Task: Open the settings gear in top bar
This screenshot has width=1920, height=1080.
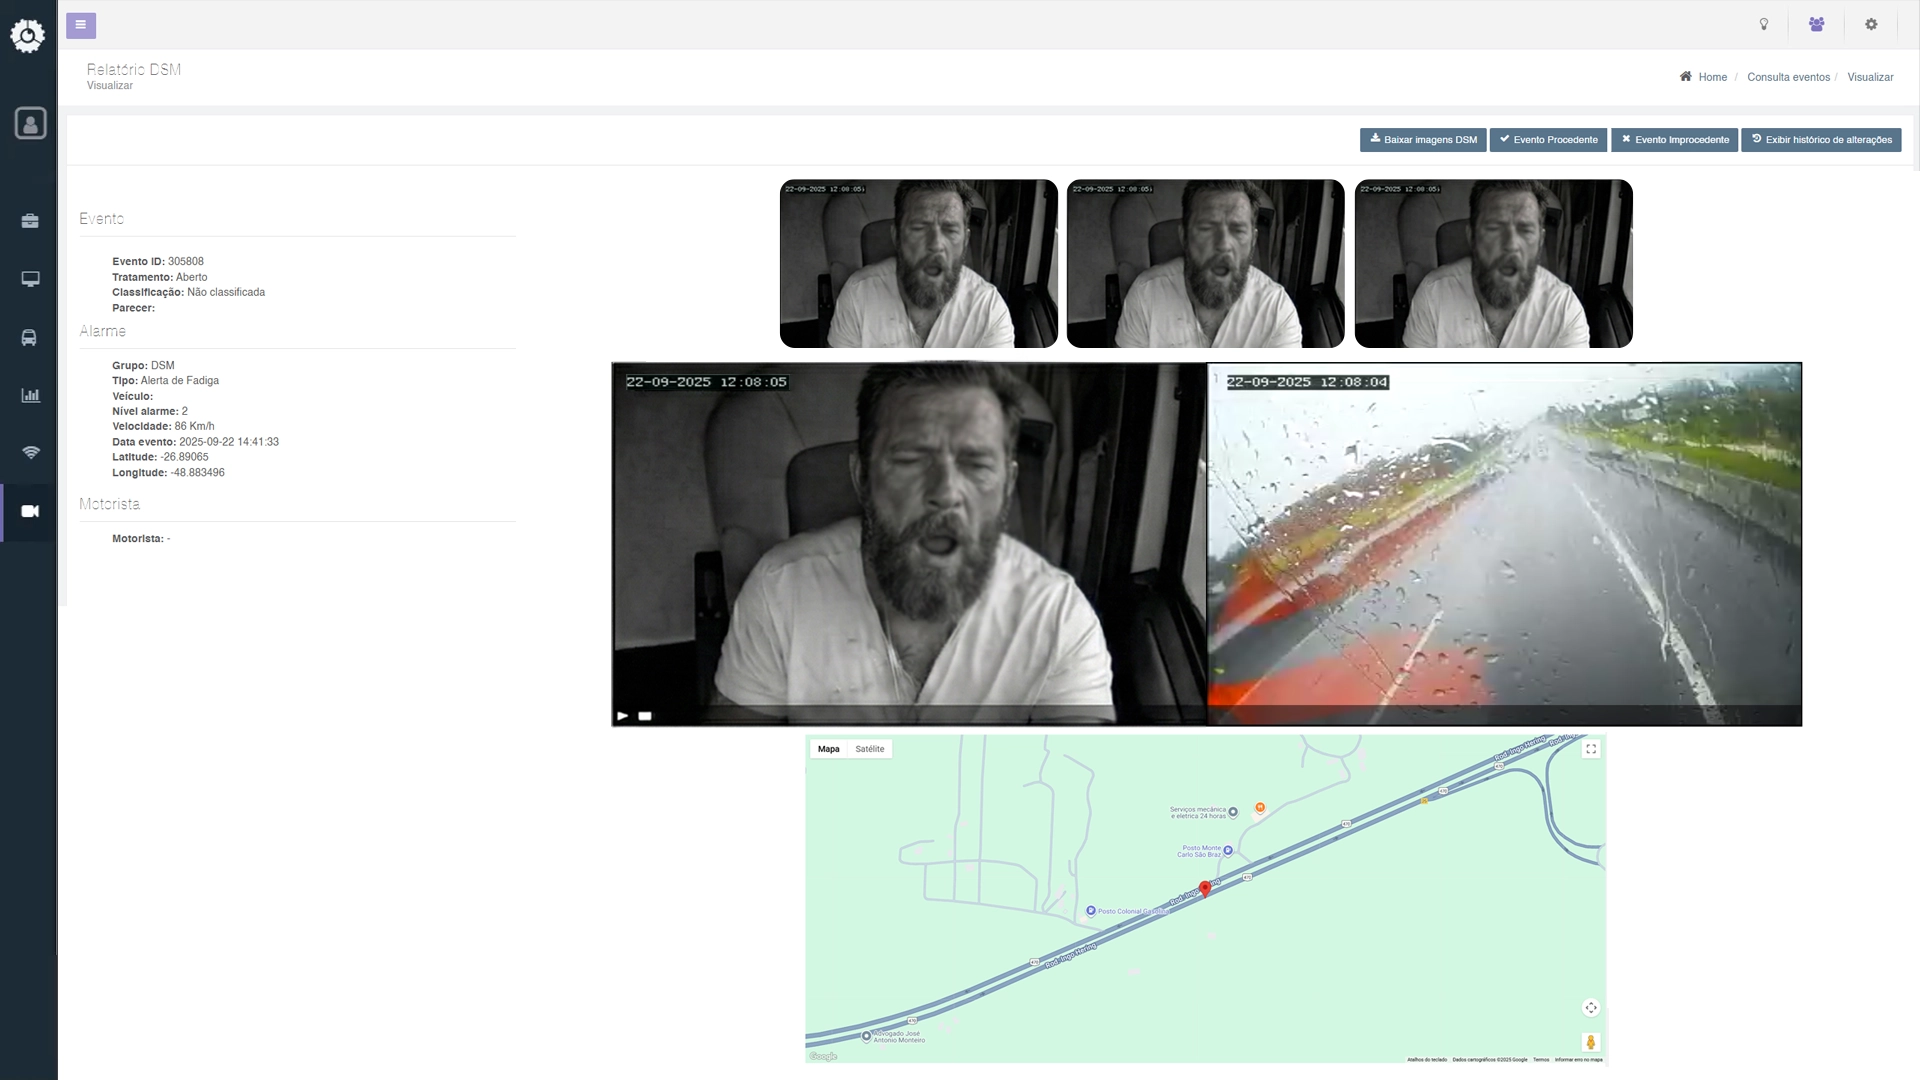Action: pyautogui.click(x=1871, y=25)
